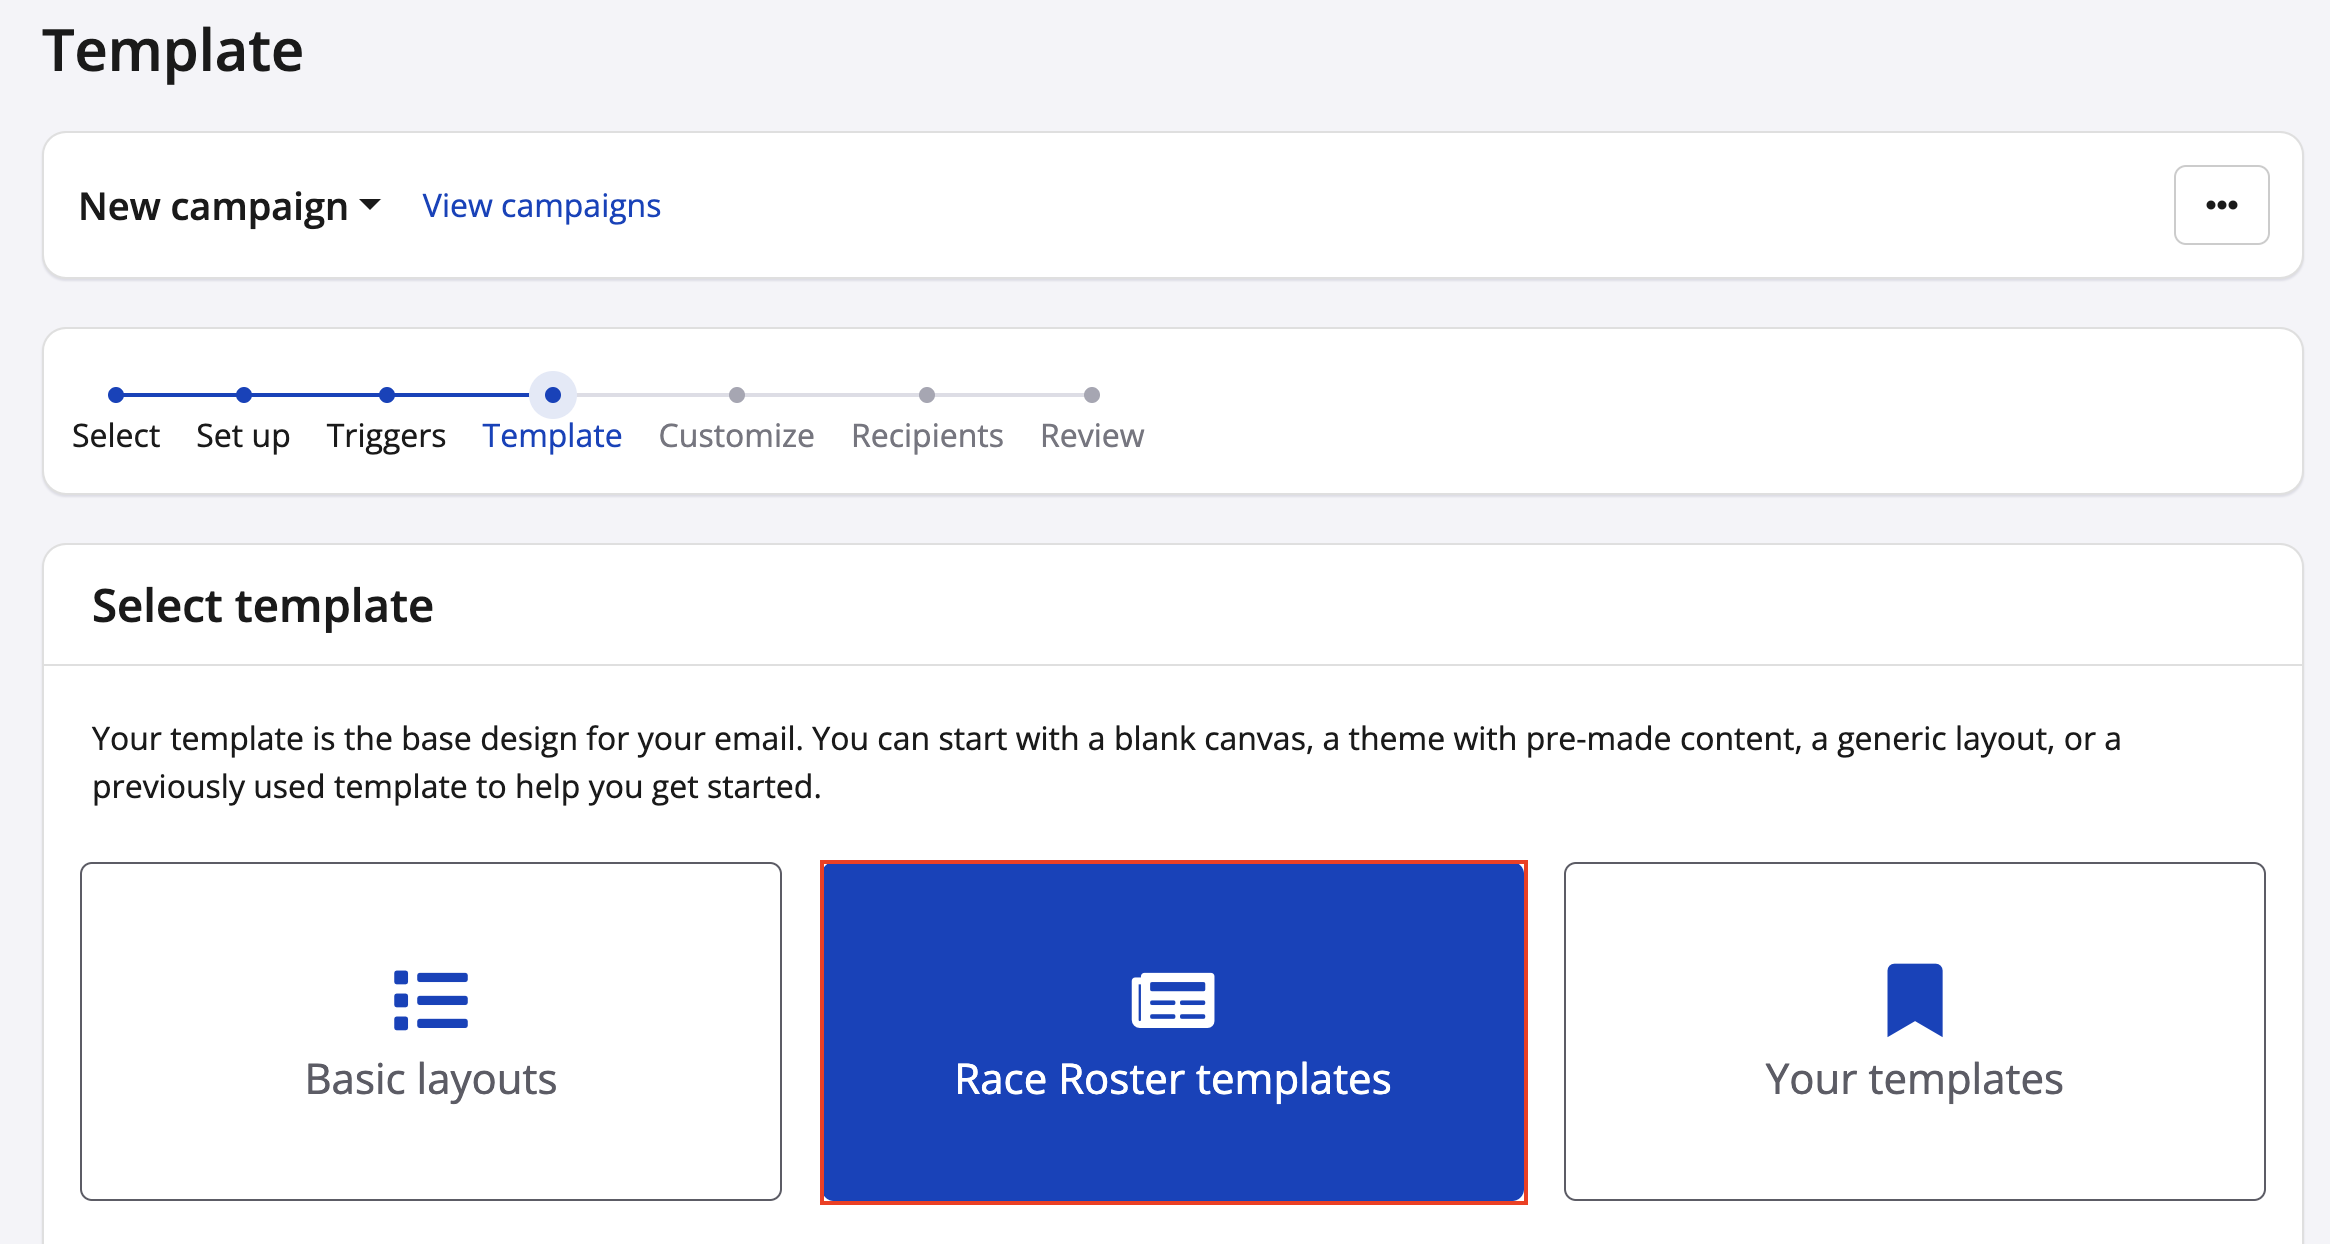Viewport: 2330px width, 1244px height.
Task: Pick the Your templates text label
Action: (x=1914, y=1080)
